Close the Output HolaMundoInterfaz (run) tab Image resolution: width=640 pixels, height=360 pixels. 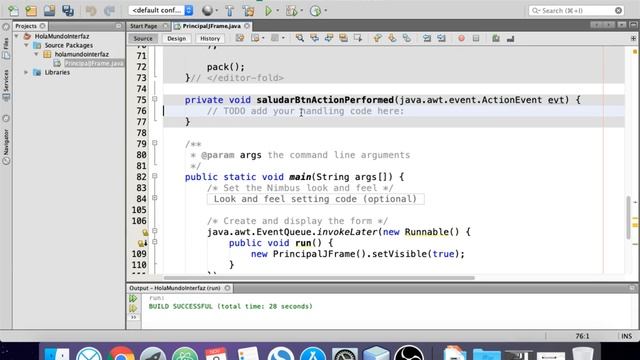point(227,288)
